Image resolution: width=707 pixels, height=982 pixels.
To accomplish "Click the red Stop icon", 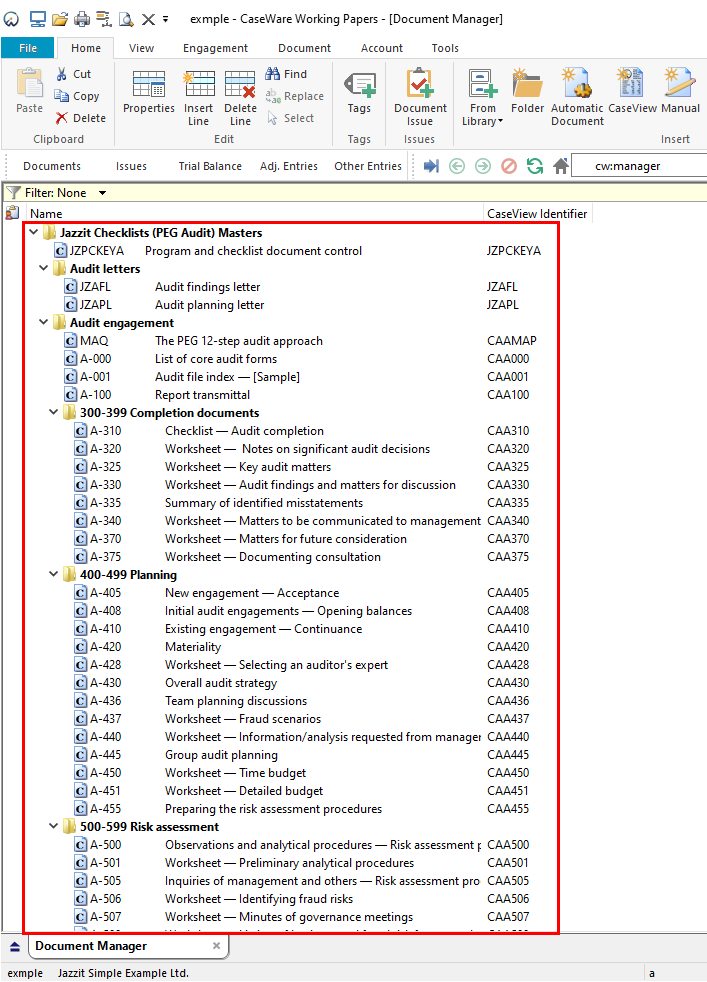I will pos(508,166).
